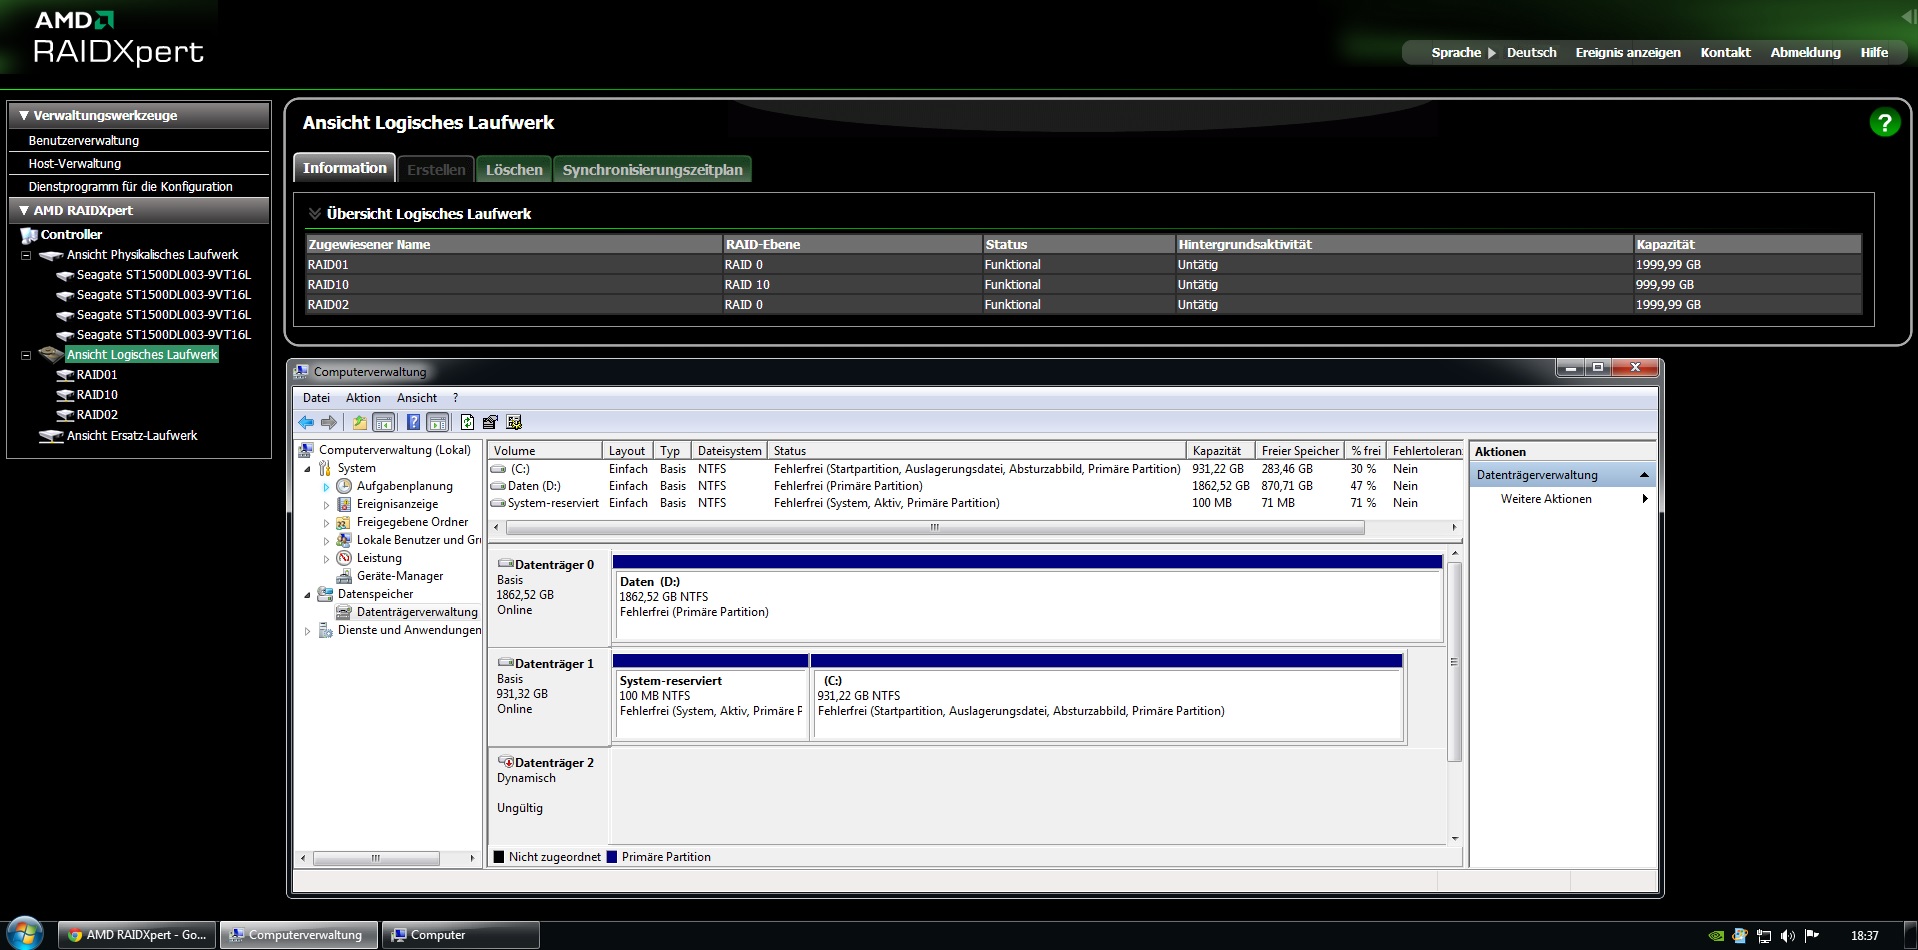Open Geräte-Manager via its icon
Viewport: 1918px width, 950px height.
pyautogui.click(x=344, y=576)
